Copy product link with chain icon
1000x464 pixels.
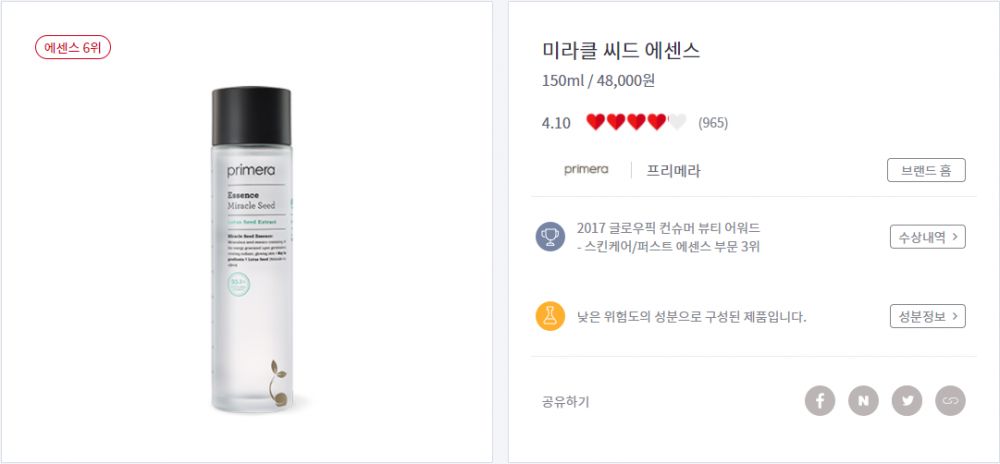point(950,401)
